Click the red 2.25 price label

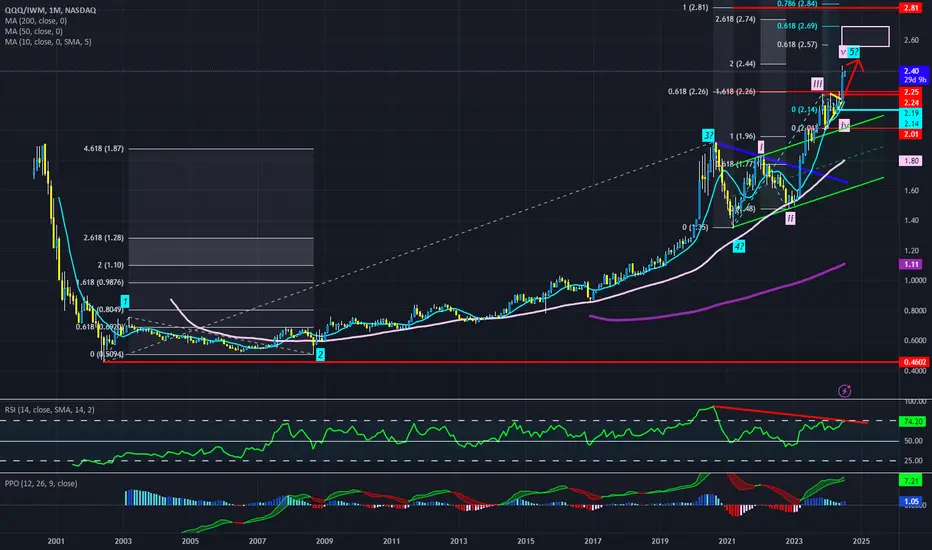click(911, 92)
